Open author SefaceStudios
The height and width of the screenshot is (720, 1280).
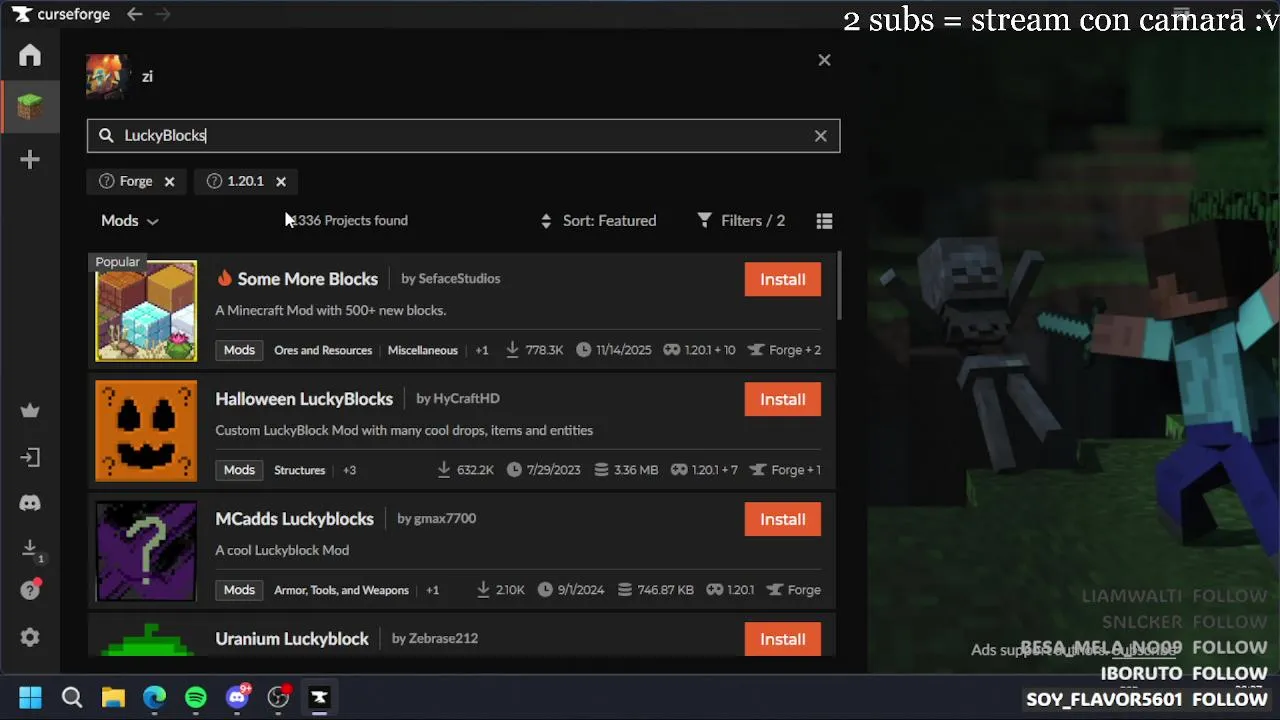coord(459,279)
